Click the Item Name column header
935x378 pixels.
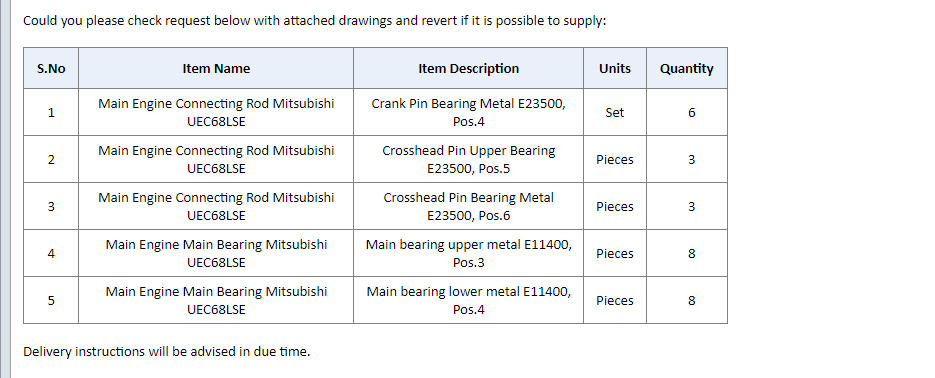point(216,69)
